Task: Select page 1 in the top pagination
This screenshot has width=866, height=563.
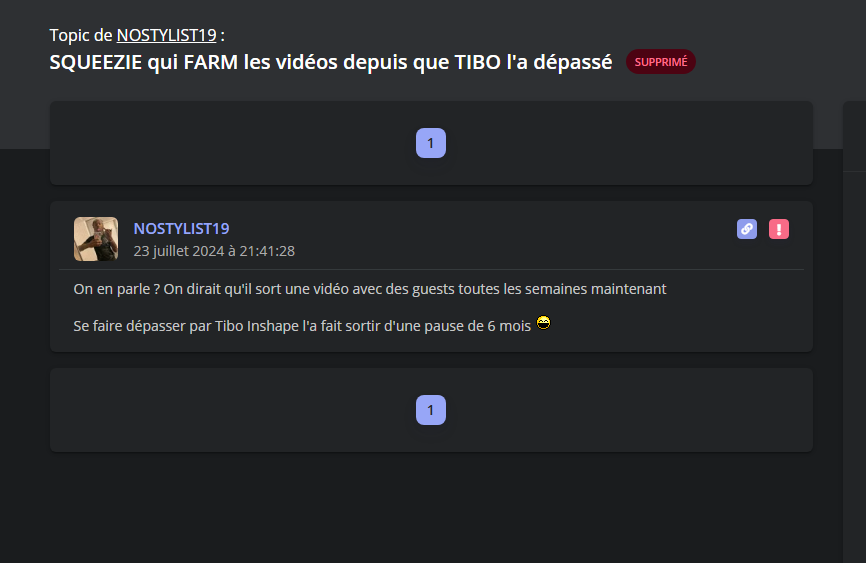Action: [x=431, y=143]
